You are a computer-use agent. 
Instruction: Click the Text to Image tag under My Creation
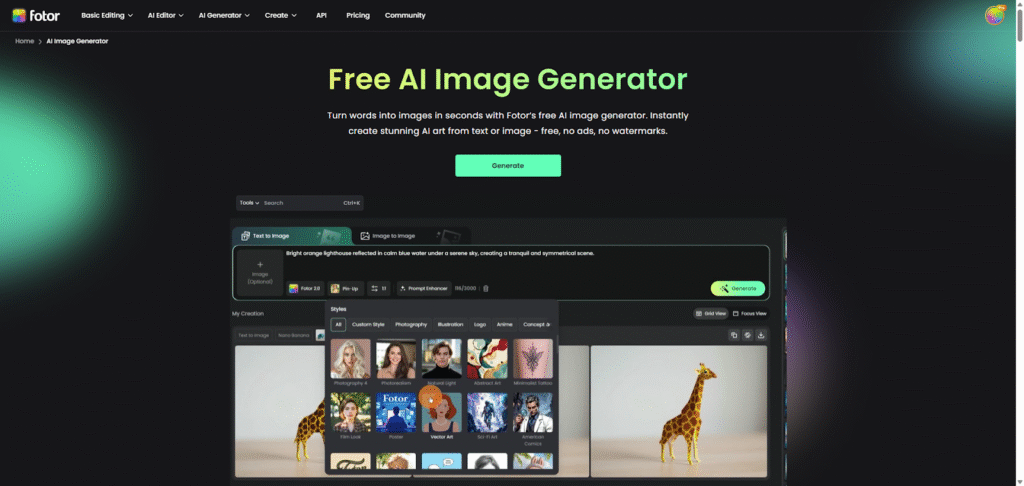pos(253,335)
